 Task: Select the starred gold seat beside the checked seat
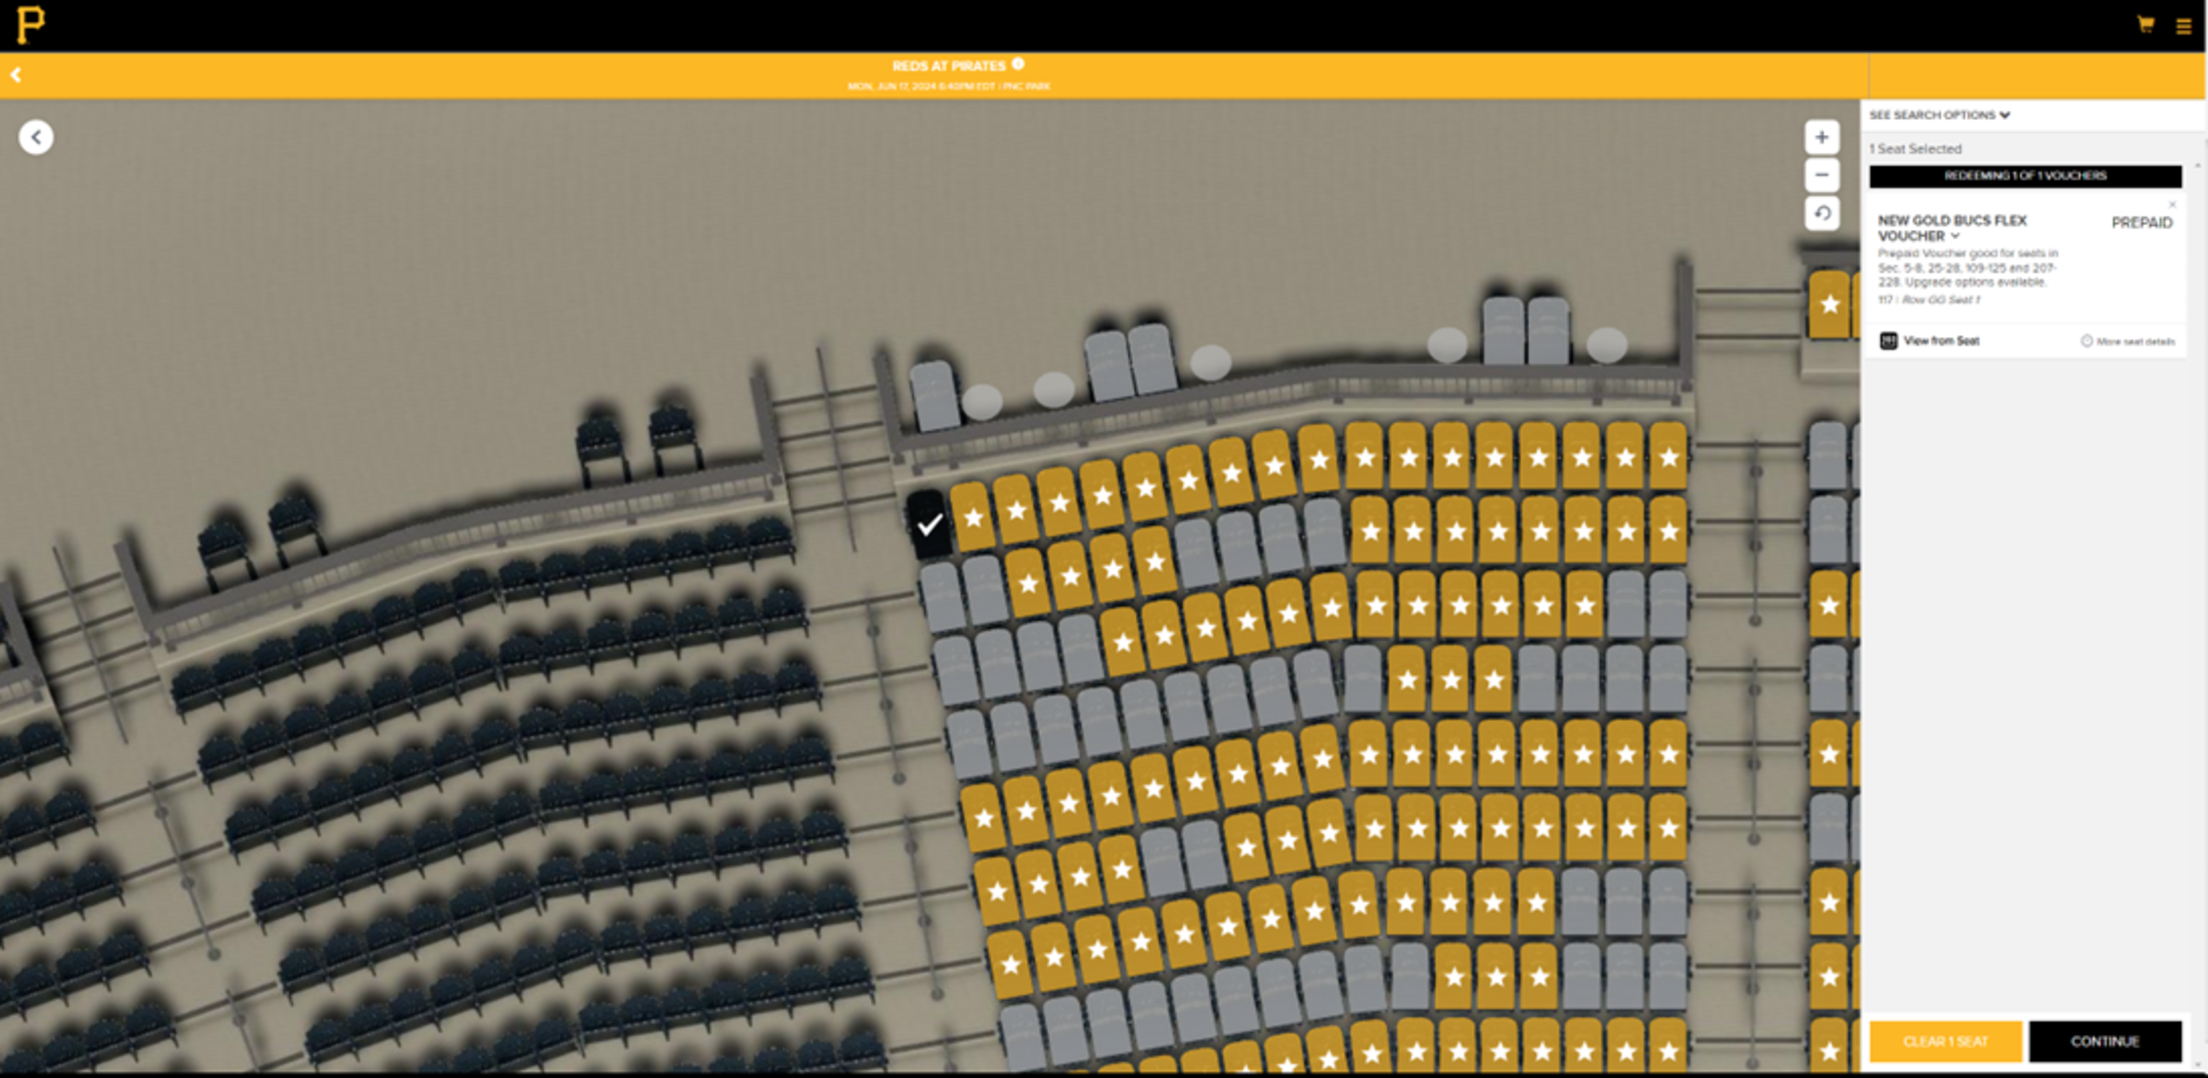(973, 517)
